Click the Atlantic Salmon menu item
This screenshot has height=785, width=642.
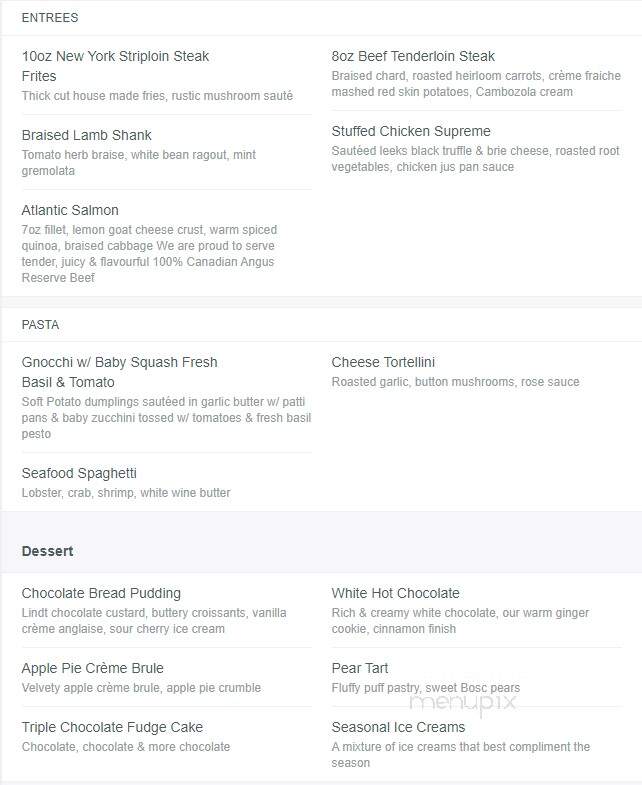pos(70,210)
